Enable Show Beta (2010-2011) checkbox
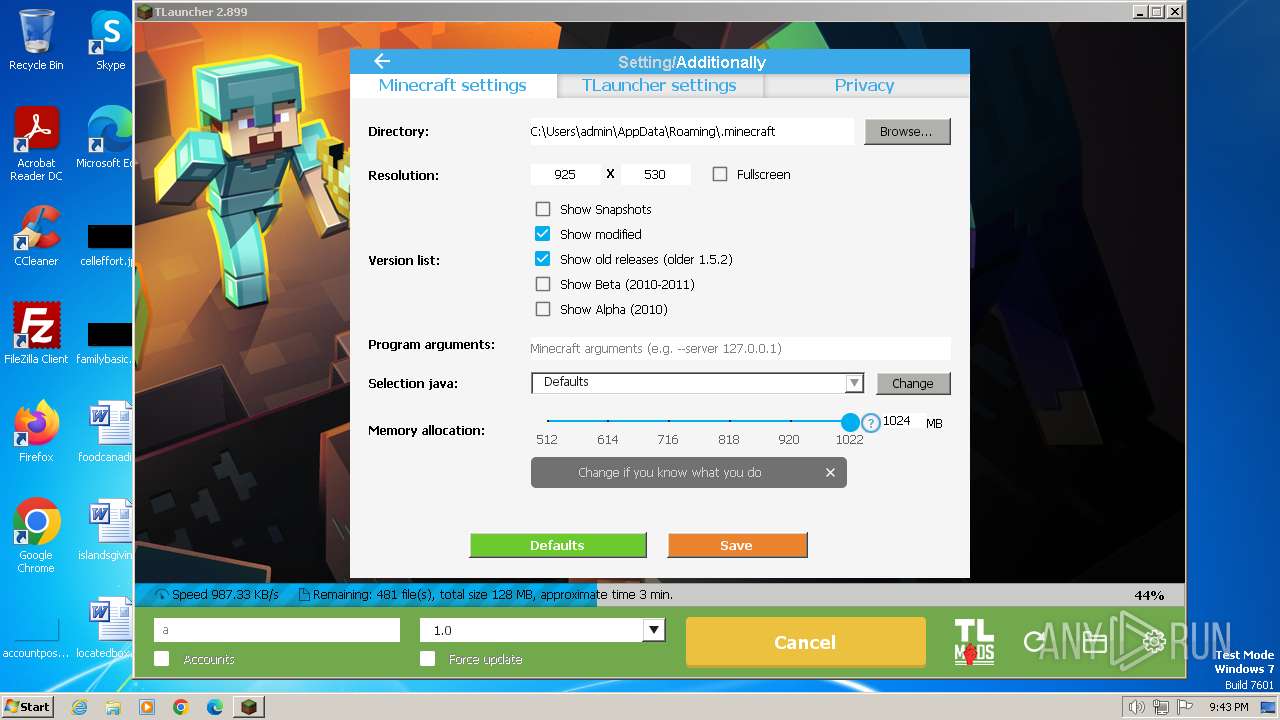 [543, 284]
